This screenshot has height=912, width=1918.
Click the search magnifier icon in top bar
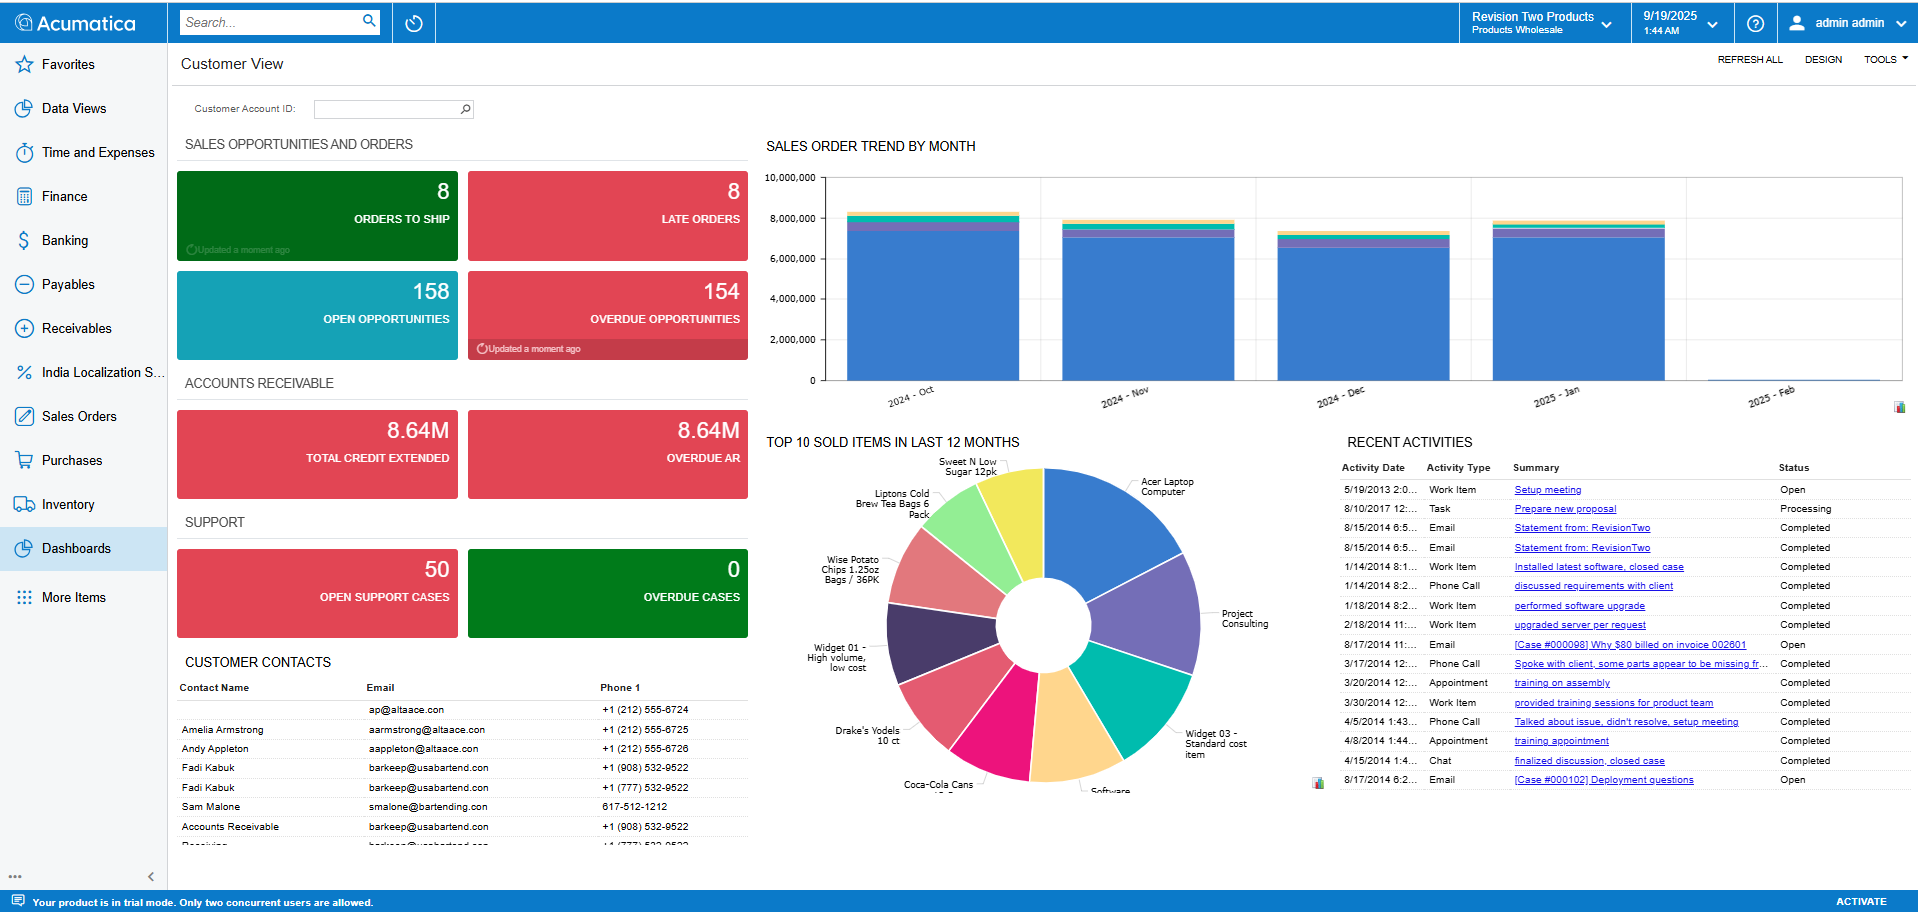tap(369, 21)
